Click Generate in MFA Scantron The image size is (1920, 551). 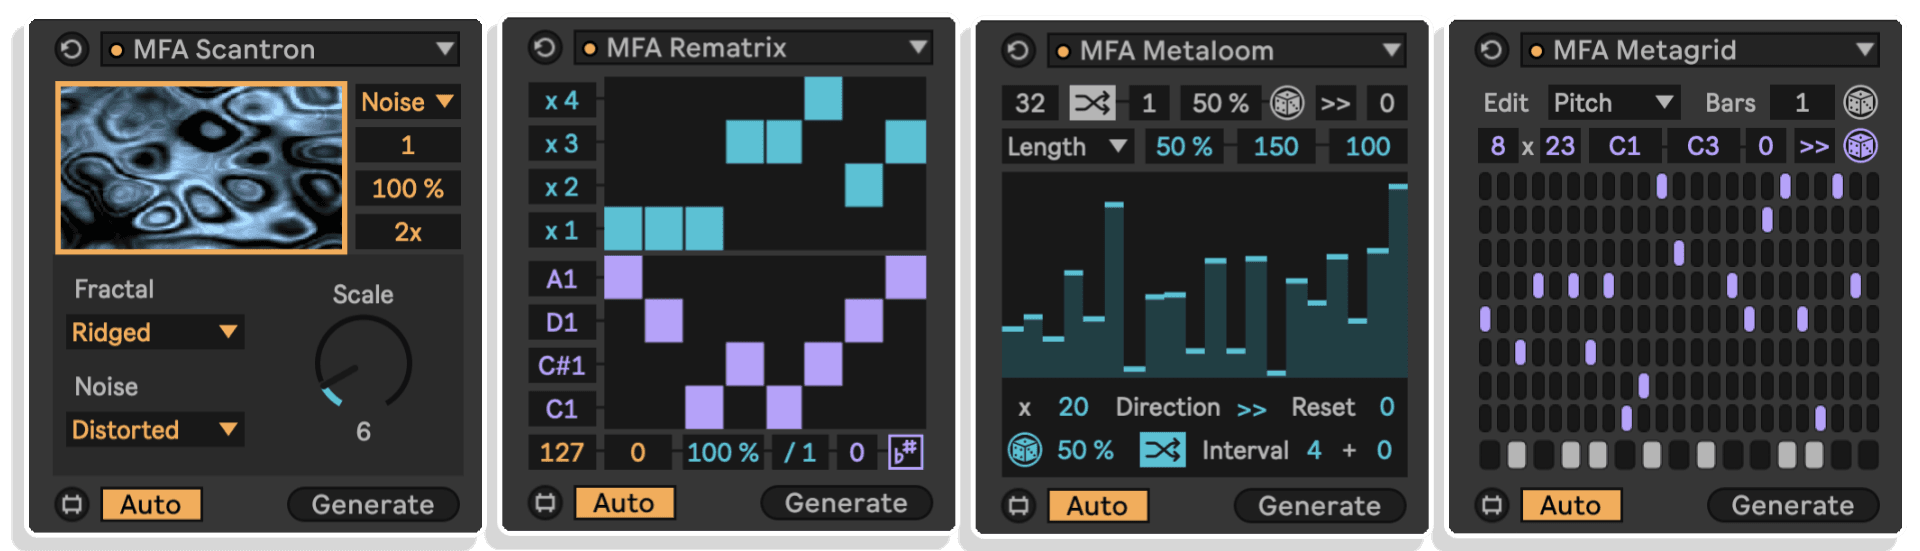pyautogui.click(x=373, y=504)
